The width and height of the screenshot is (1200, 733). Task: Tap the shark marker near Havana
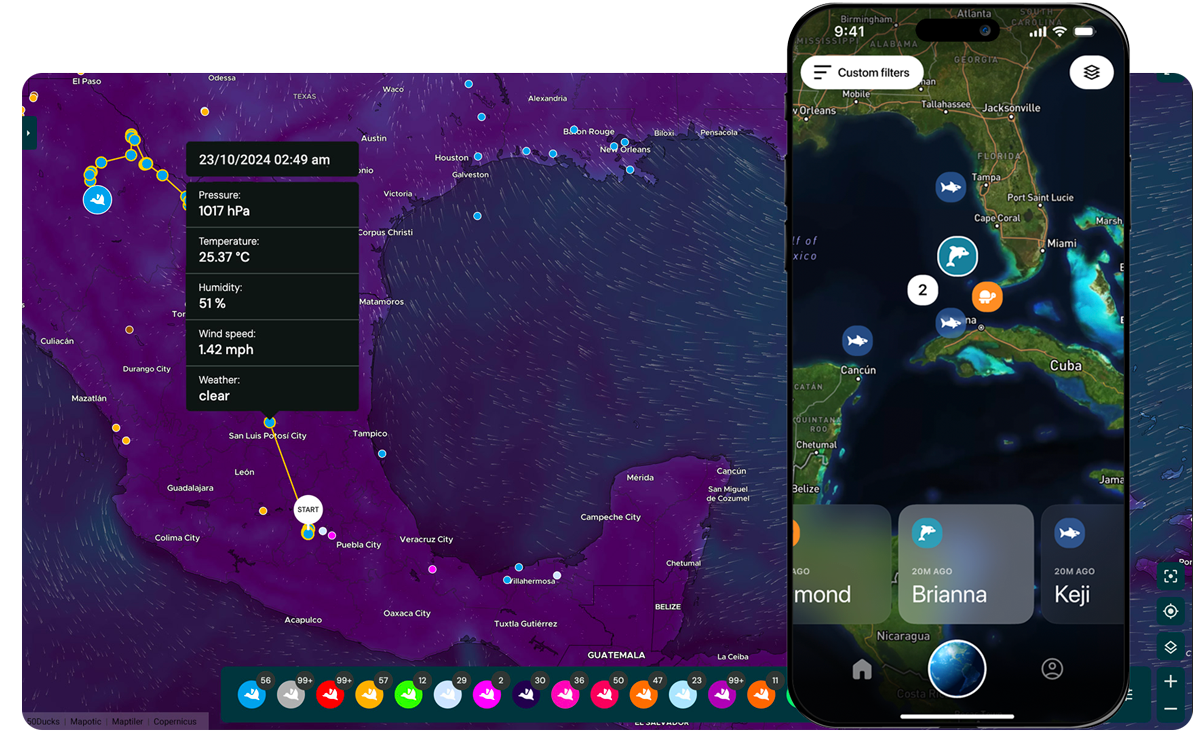click(950, 322)
